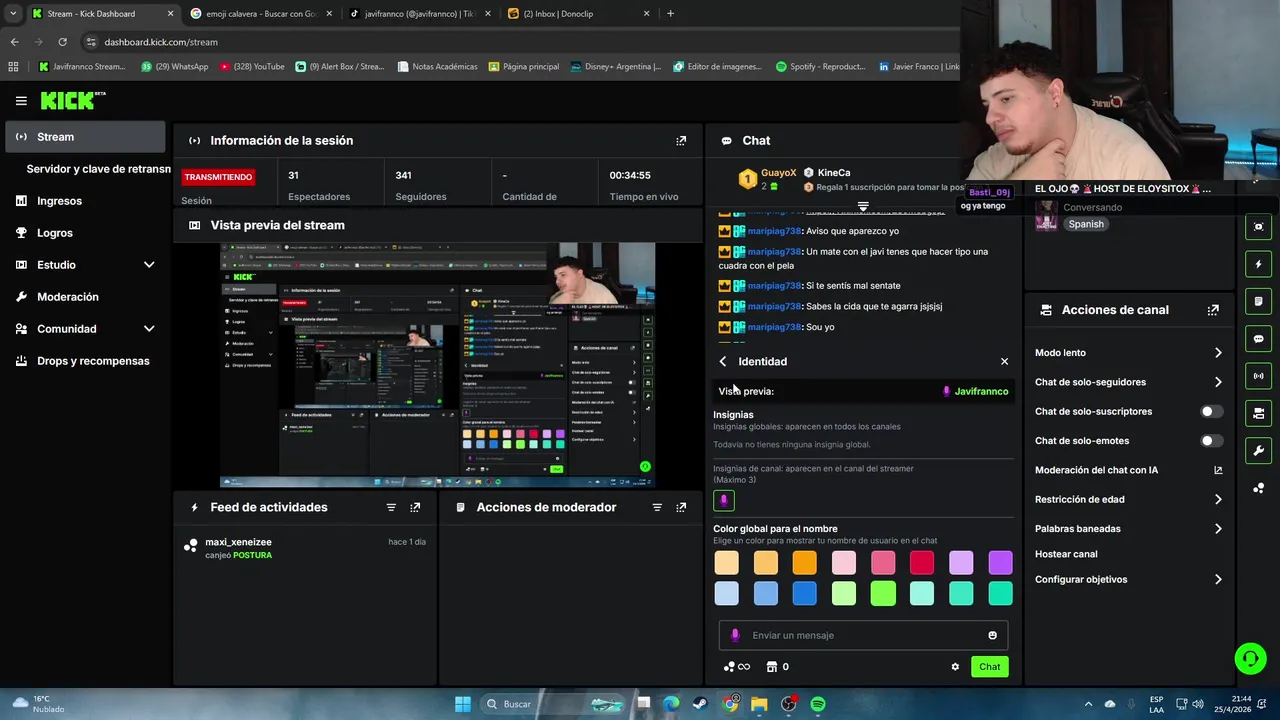Open the emoji picker in message box
The width and height of the screenshot is (1280, 720).
click(992, 636)
